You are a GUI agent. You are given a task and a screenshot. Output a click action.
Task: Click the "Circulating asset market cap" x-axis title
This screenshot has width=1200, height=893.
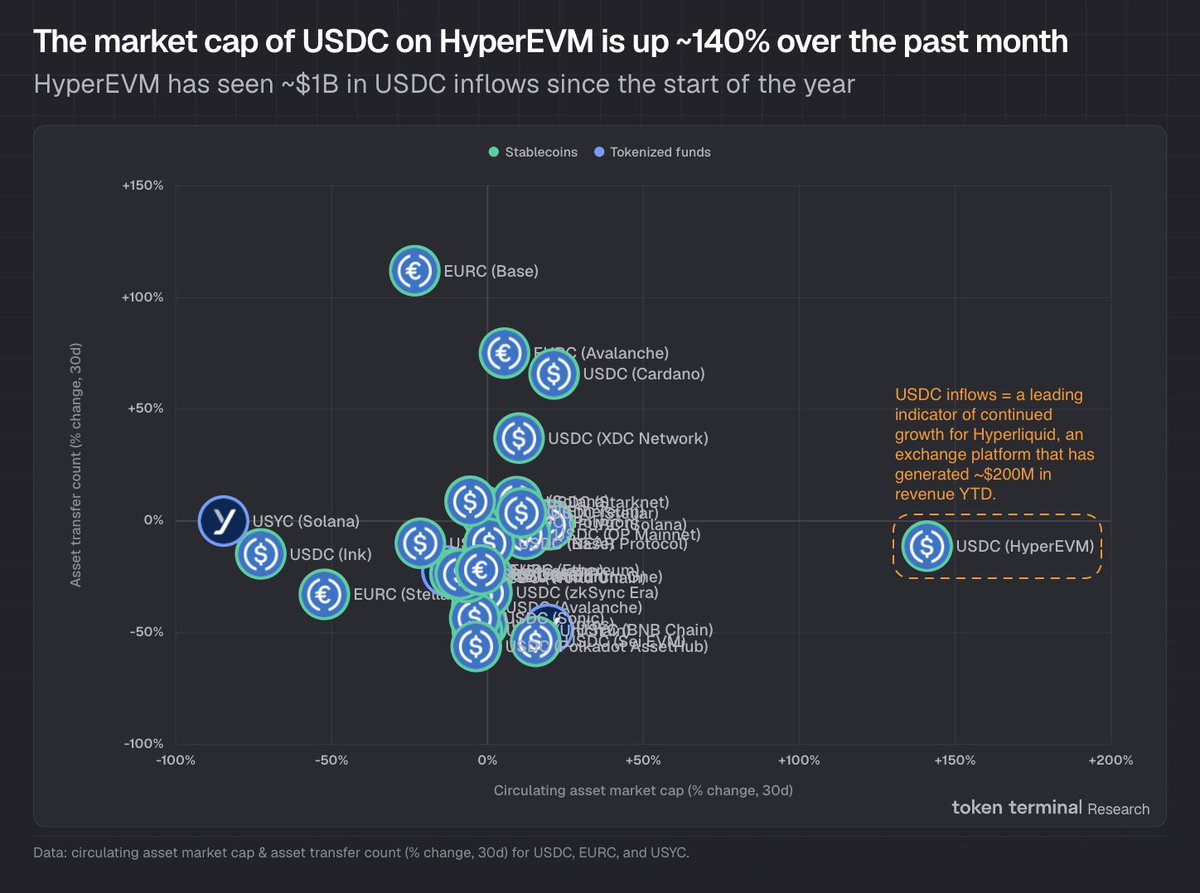[643, 791]
